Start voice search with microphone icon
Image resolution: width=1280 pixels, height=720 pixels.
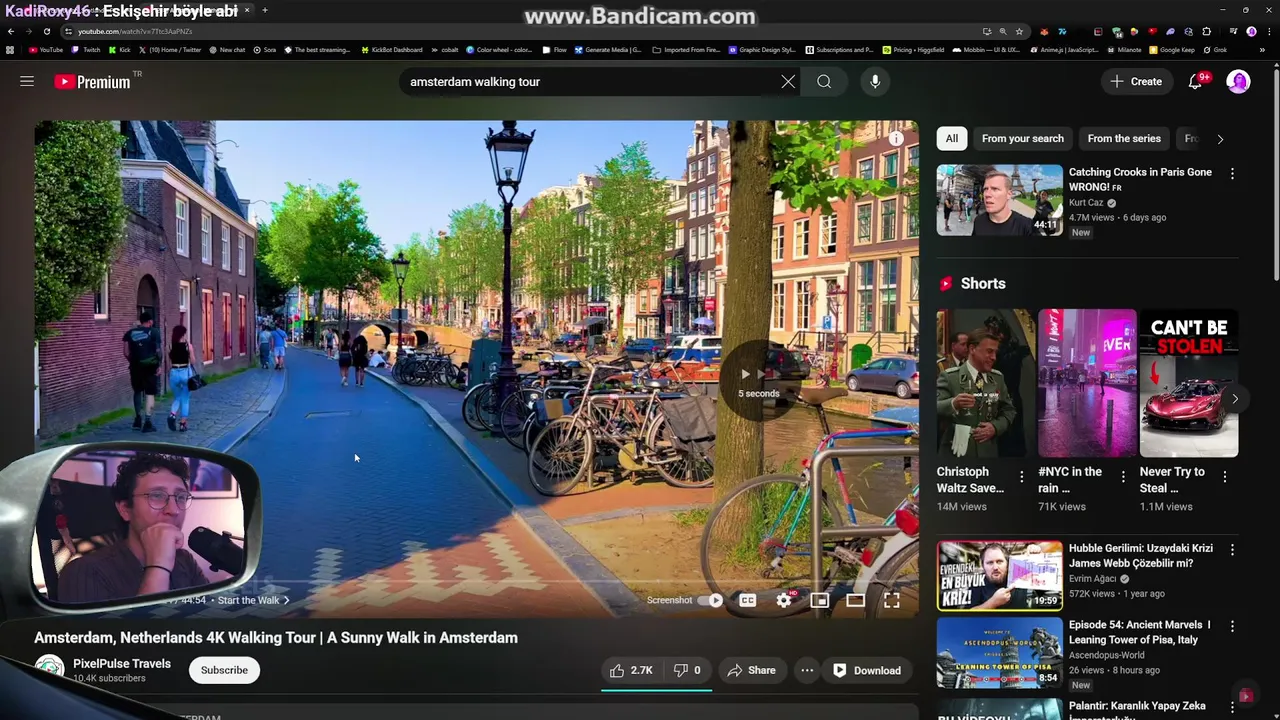pos(875,82)
